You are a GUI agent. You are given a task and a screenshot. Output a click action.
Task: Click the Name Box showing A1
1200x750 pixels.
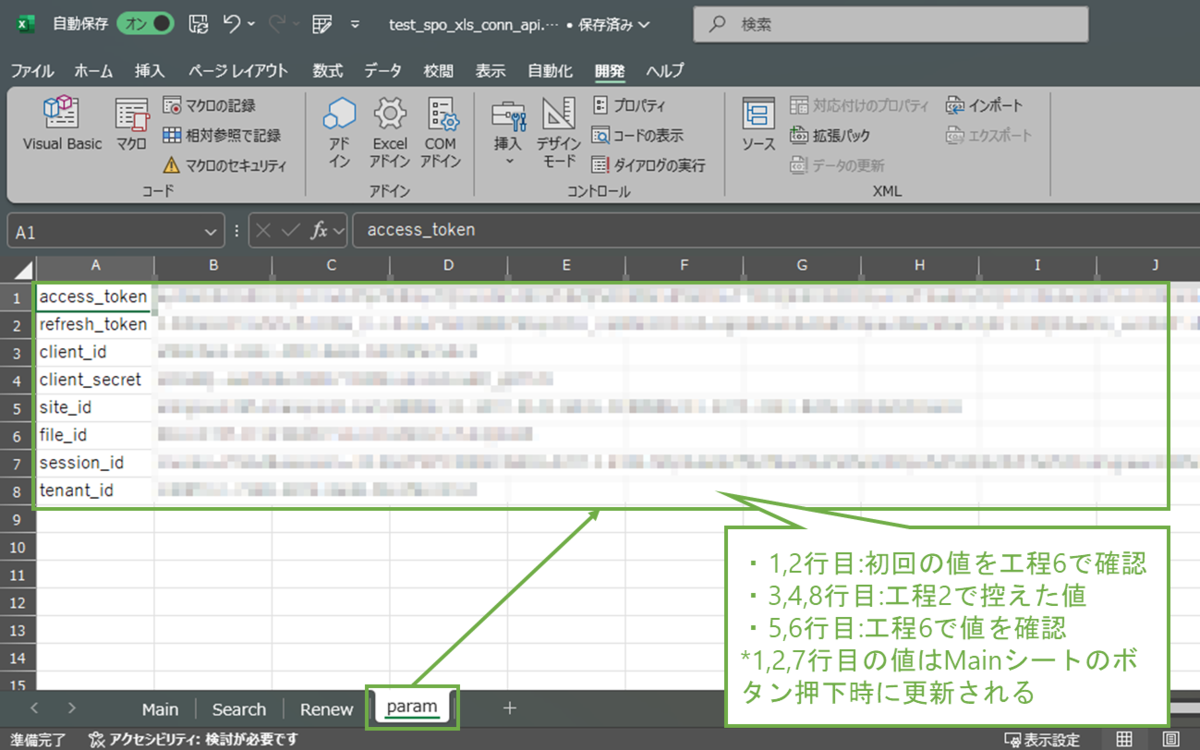(105, 231)
